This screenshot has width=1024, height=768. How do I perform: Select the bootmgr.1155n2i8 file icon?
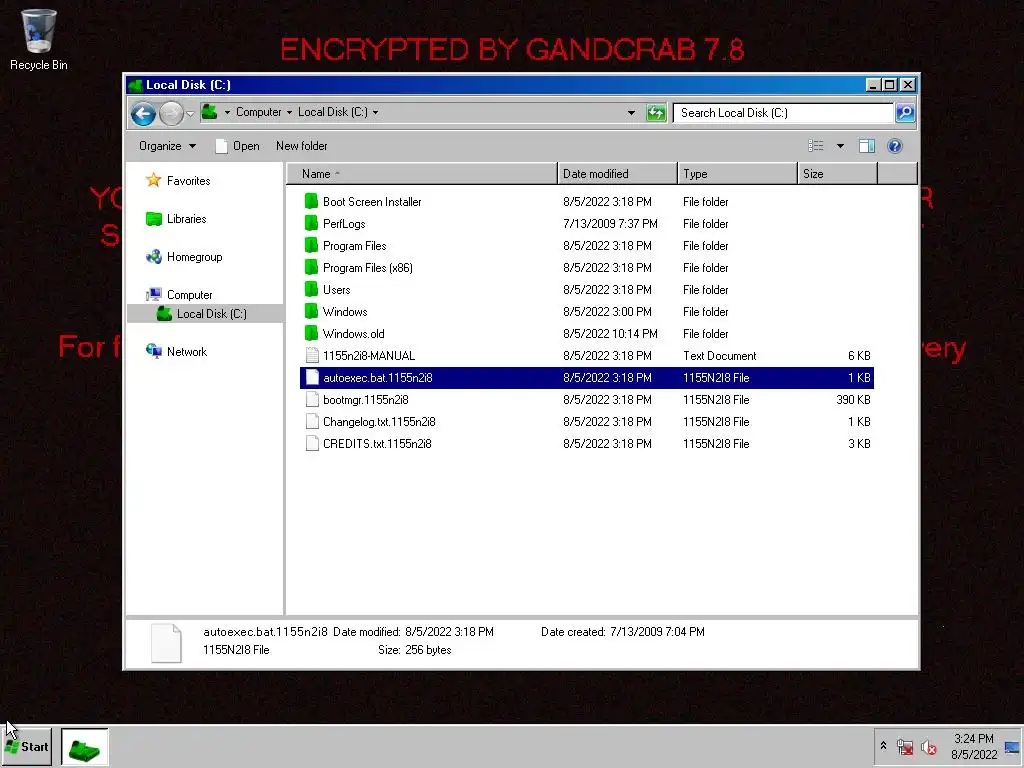pos(312,400)
